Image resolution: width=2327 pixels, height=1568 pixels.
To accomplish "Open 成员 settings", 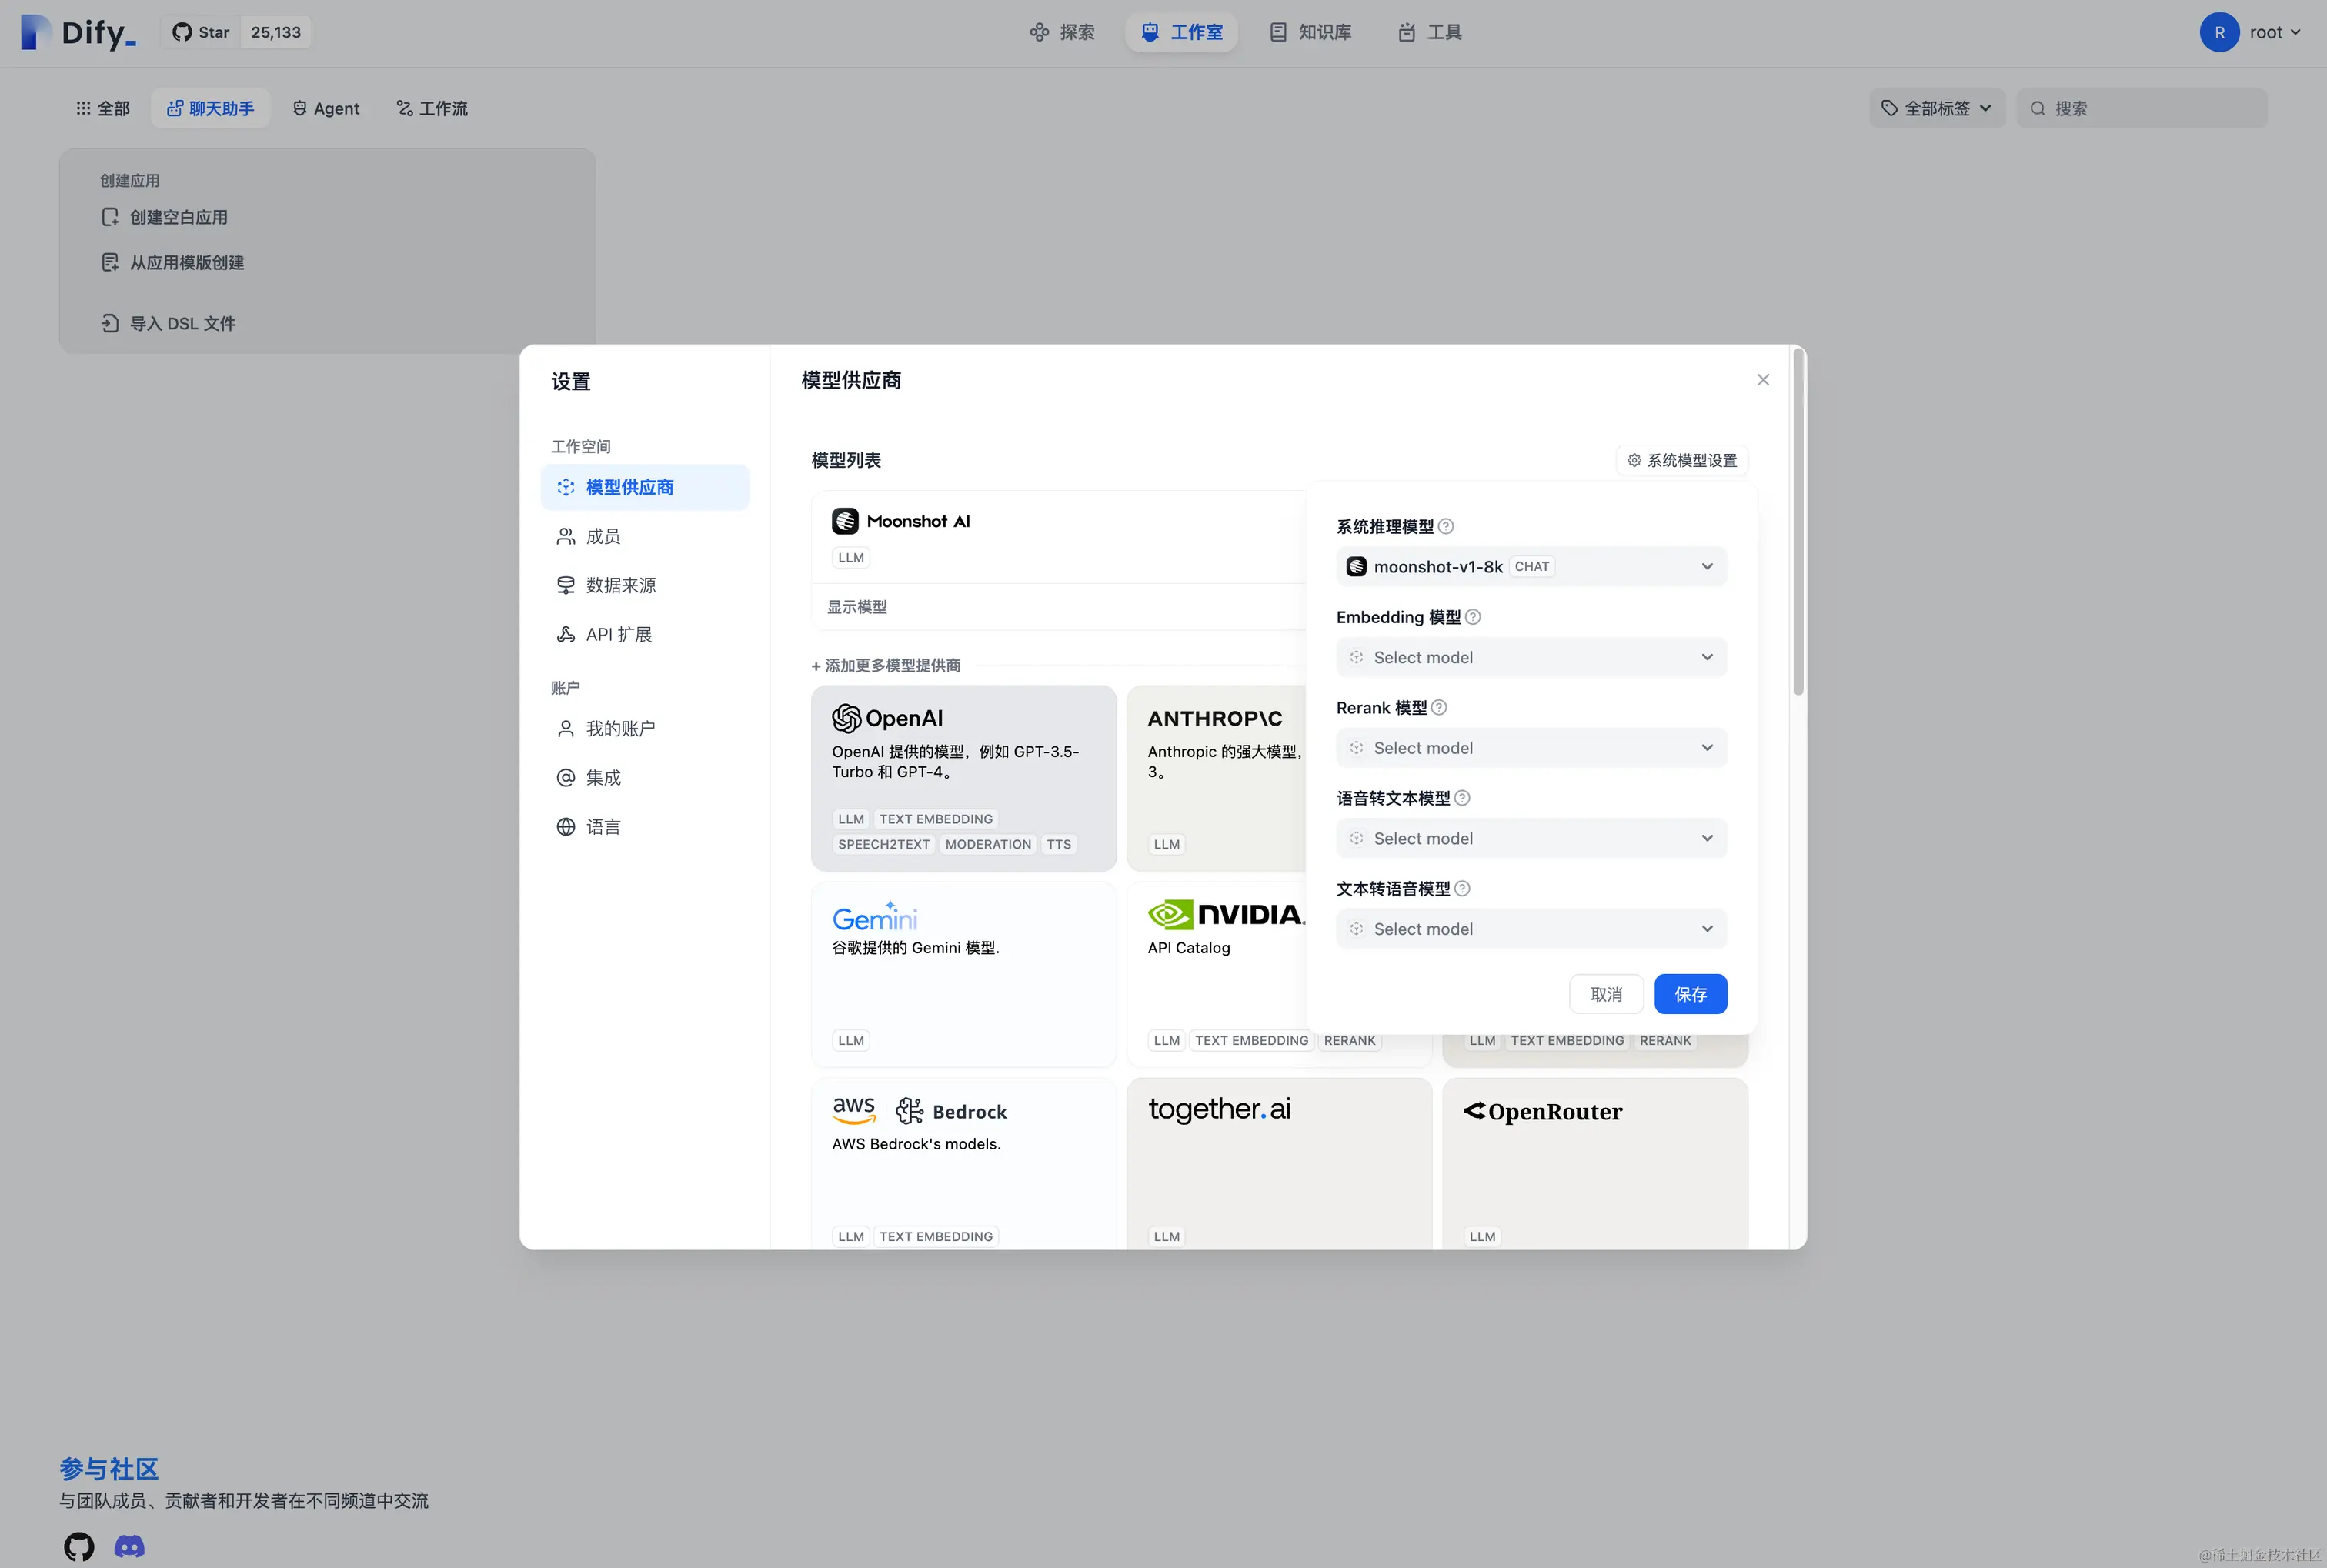I will (x=645, y=536).
